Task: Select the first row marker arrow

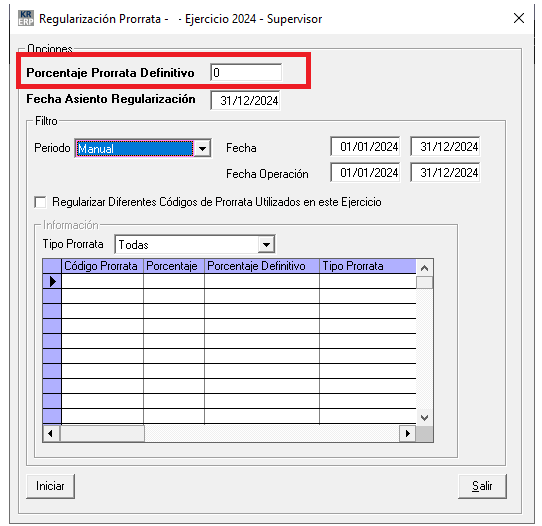Action: [x=52, y=281]
